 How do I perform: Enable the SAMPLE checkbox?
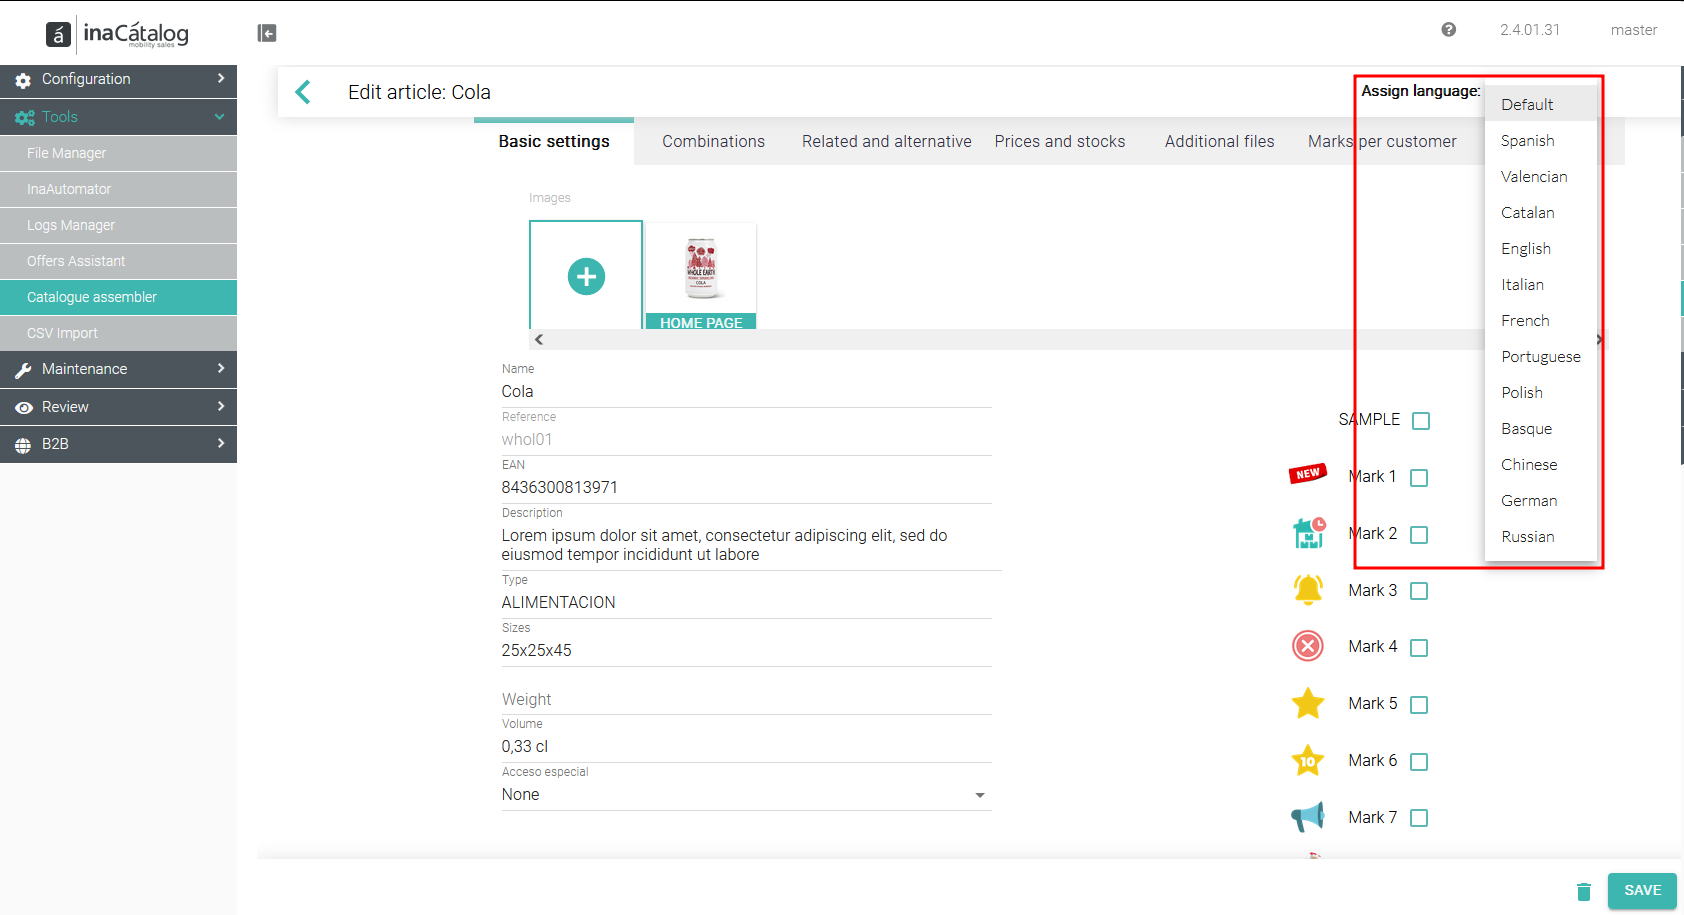tap(1421, 421)
